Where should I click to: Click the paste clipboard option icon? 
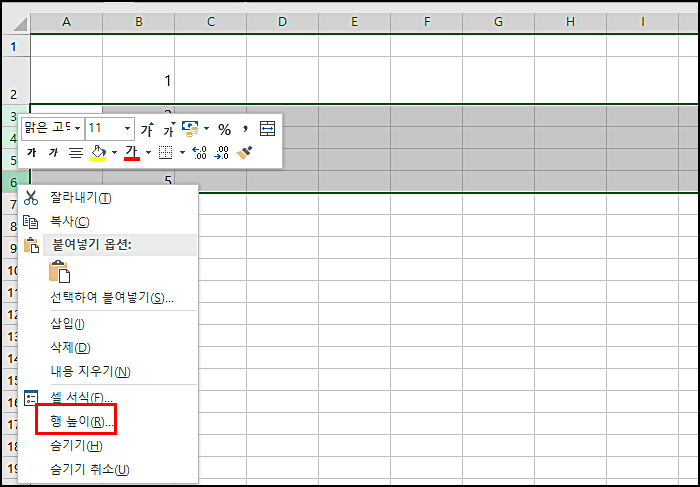(59, 271)
